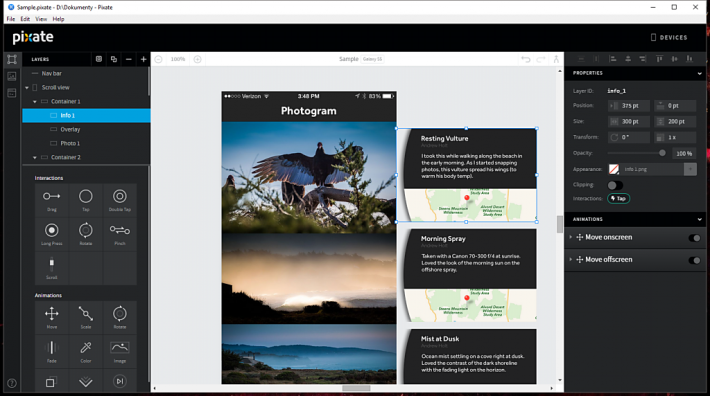The image size is (710, 396).
Task: Open the Edit menu
Action: point(25,19)
